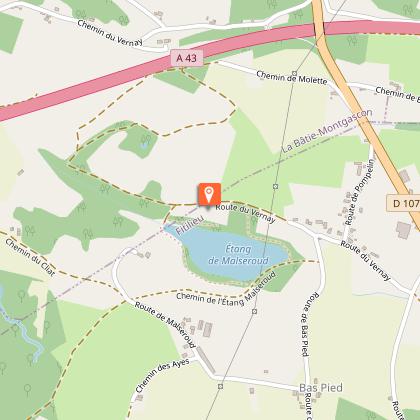The image size is (420, 420).
Task: Select the Bas Pied locality label
Action: (321, 388)
